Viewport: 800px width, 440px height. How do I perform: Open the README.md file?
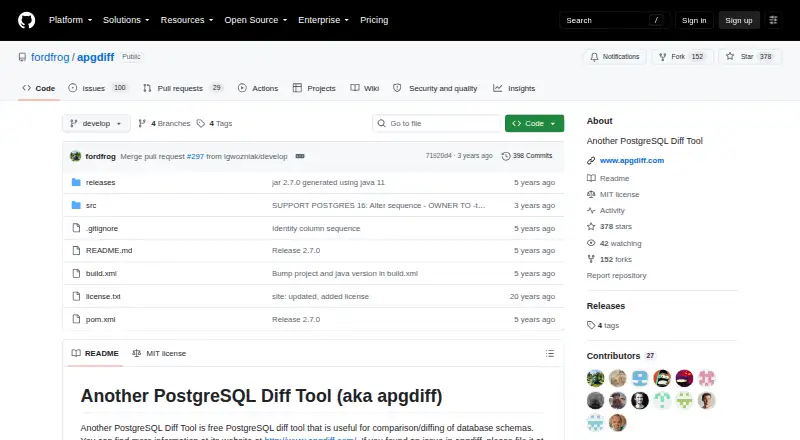click(109, 250)
